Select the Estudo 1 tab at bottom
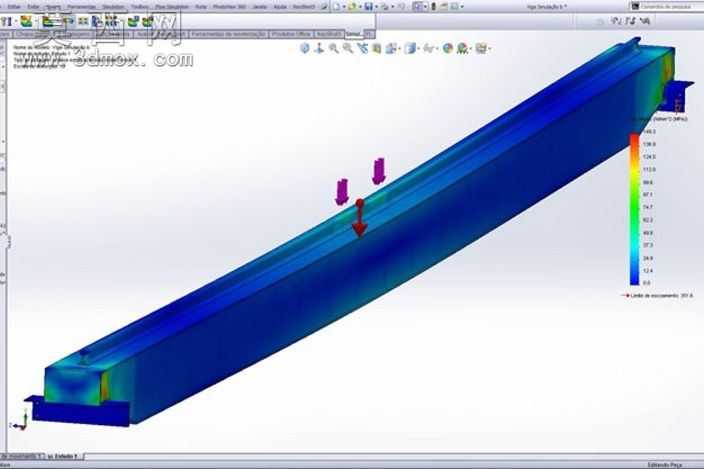The width and height of the screenshot is (704, 469). click(64, 456)
